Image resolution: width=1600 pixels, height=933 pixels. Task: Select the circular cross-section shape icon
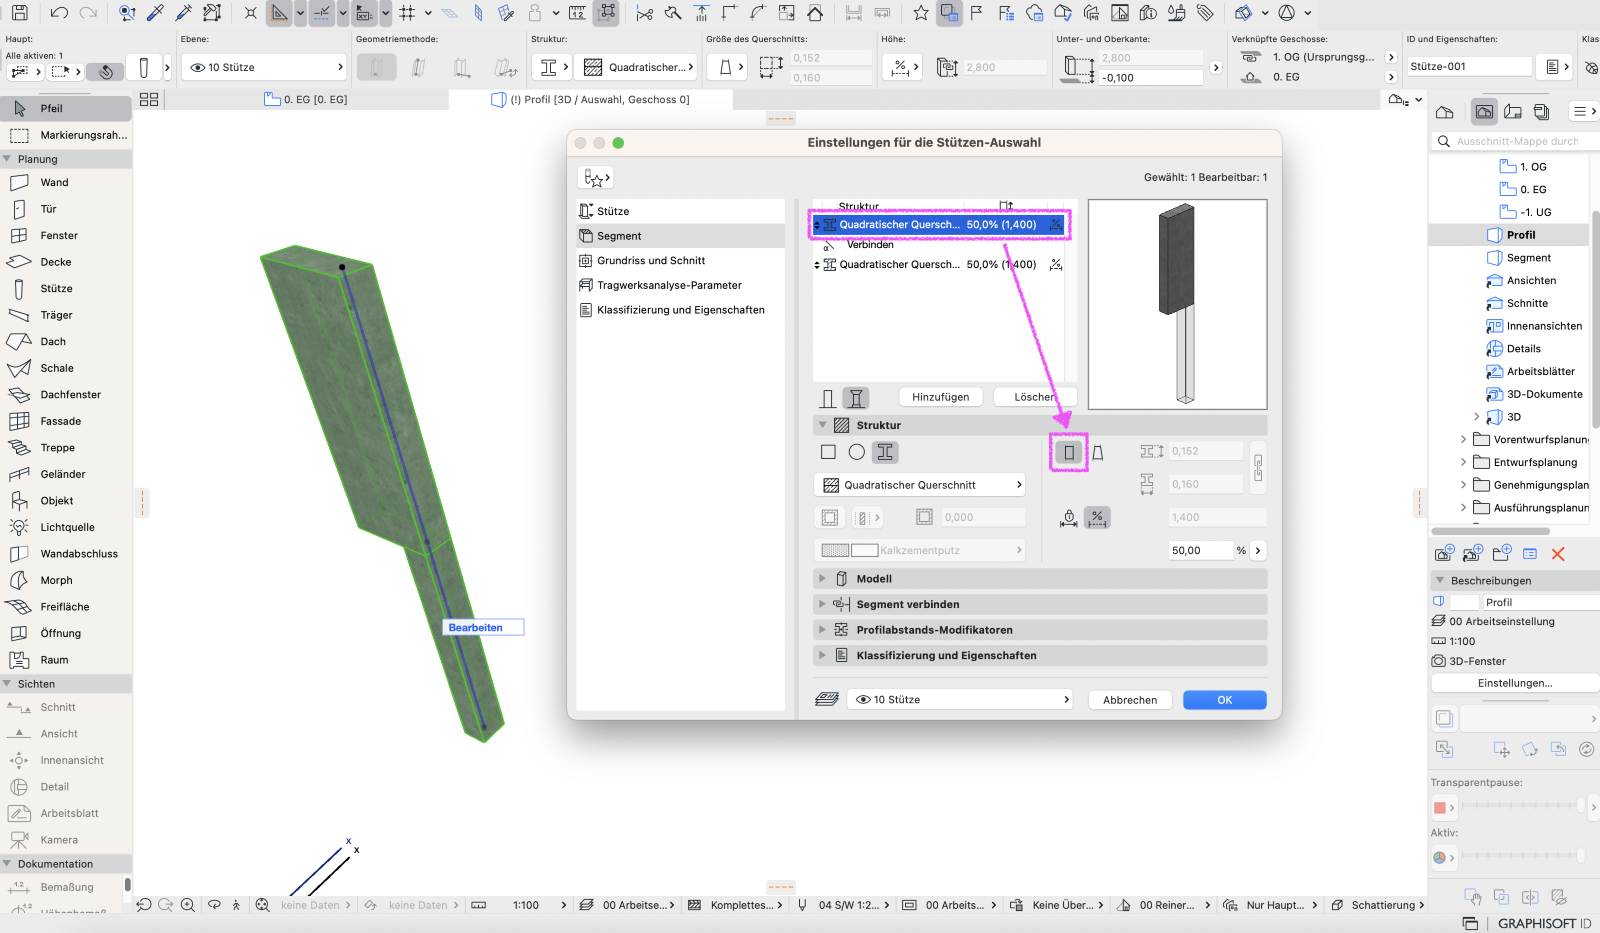coord(857,452)
